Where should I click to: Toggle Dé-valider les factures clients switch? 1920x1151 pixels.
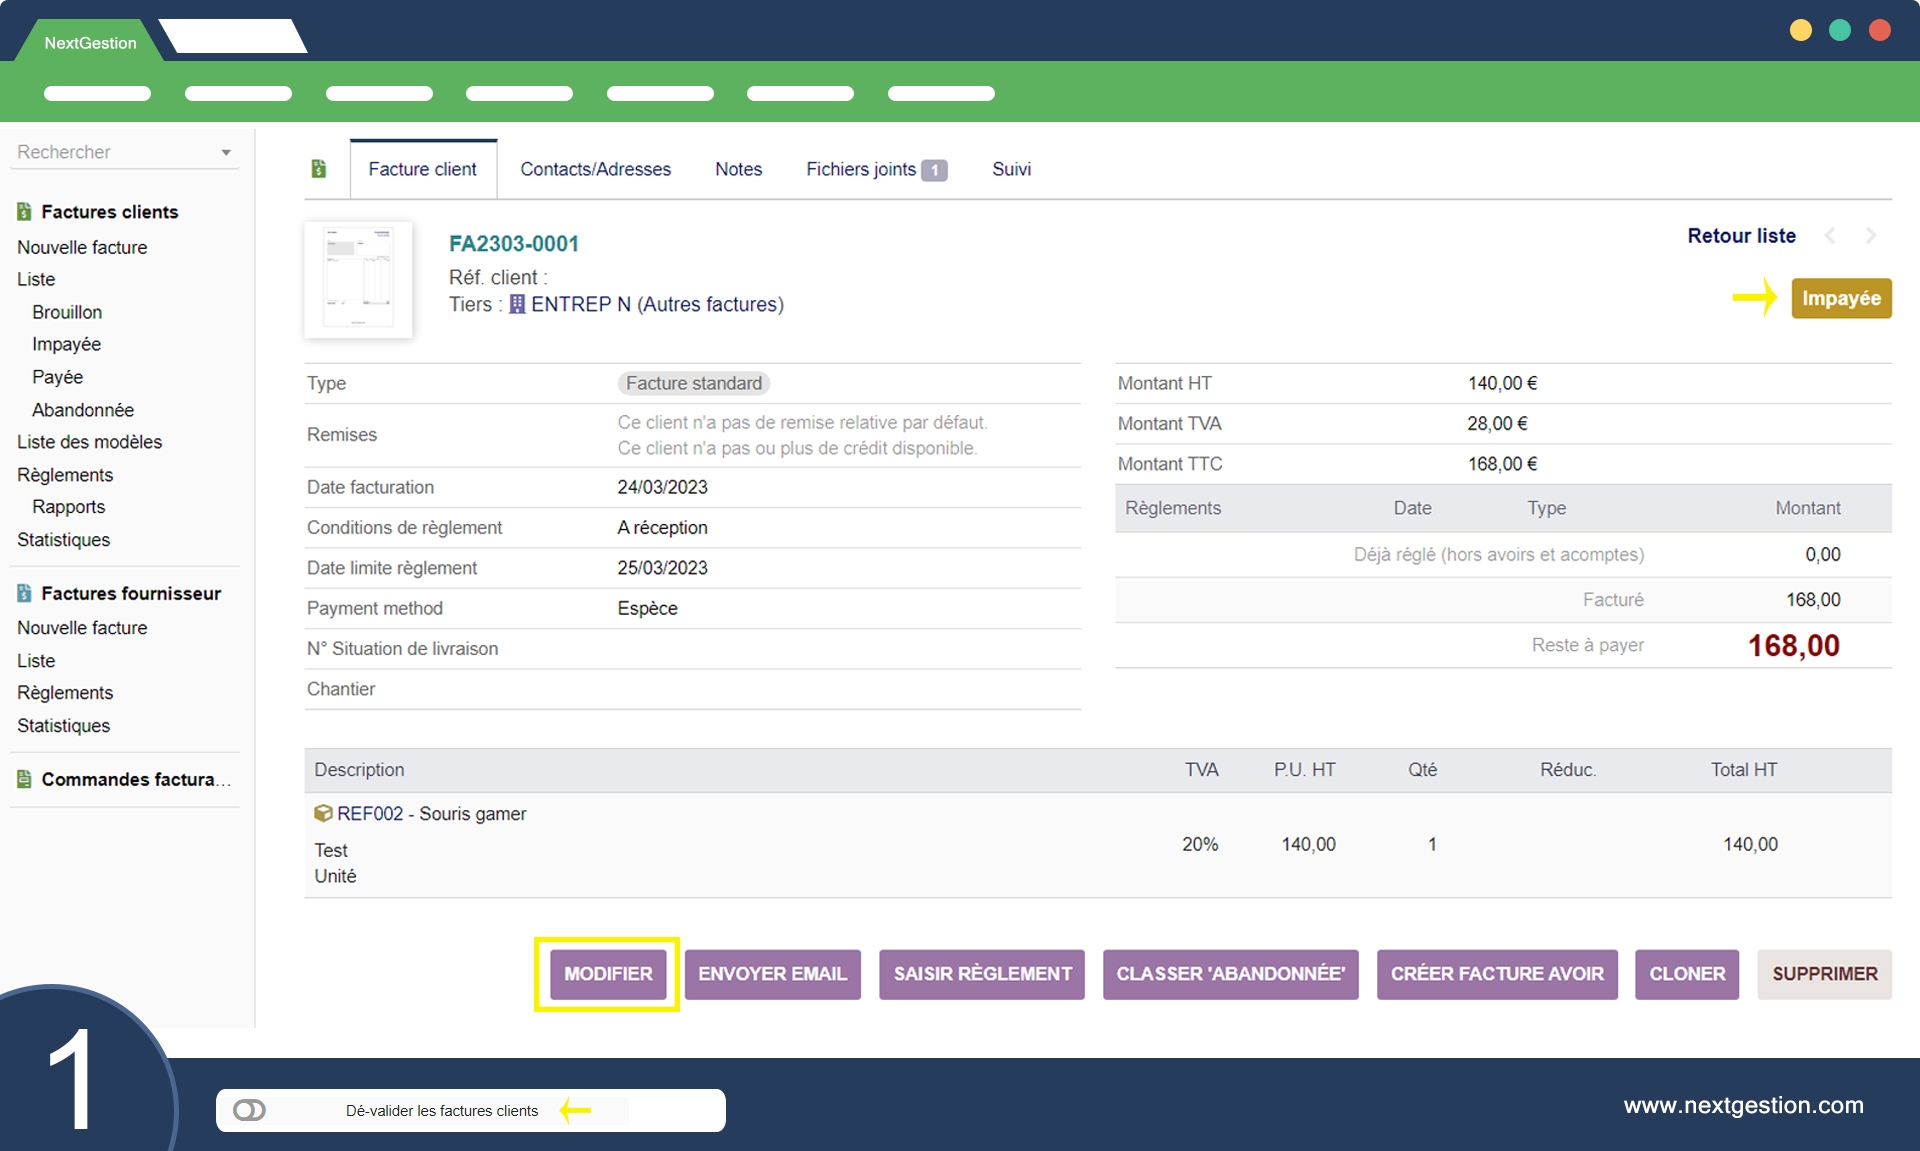click(x=249, y=1110)
